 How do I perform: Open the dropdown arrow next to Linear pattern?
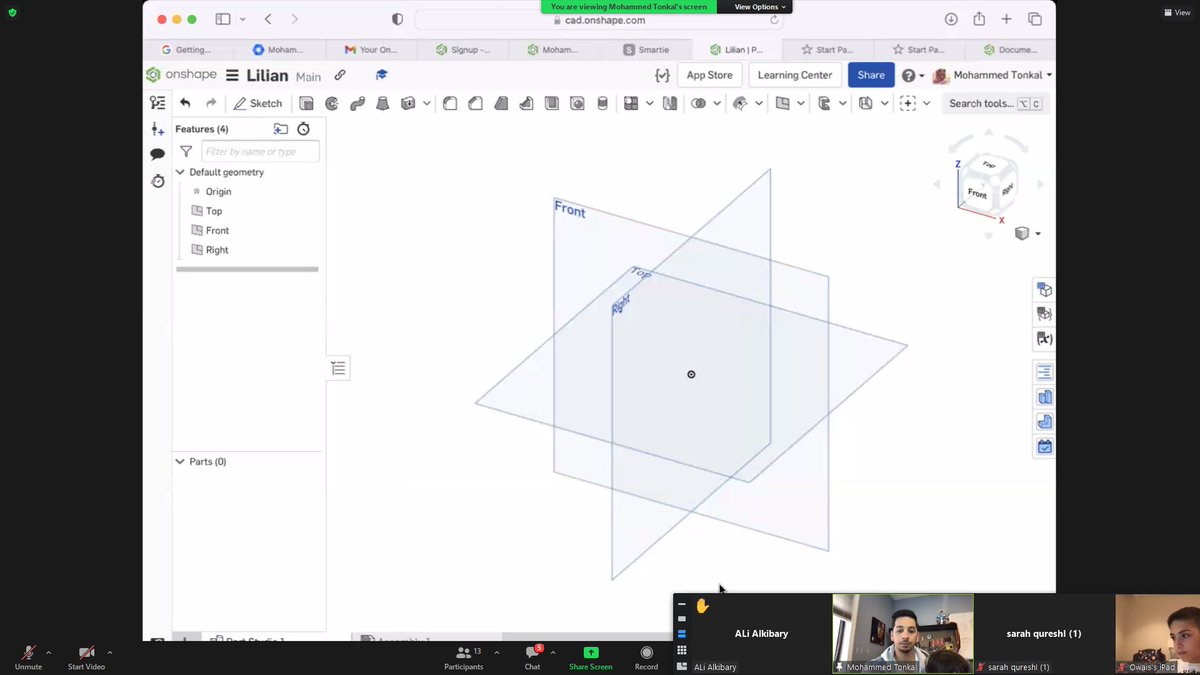click(x=650, y=103)
